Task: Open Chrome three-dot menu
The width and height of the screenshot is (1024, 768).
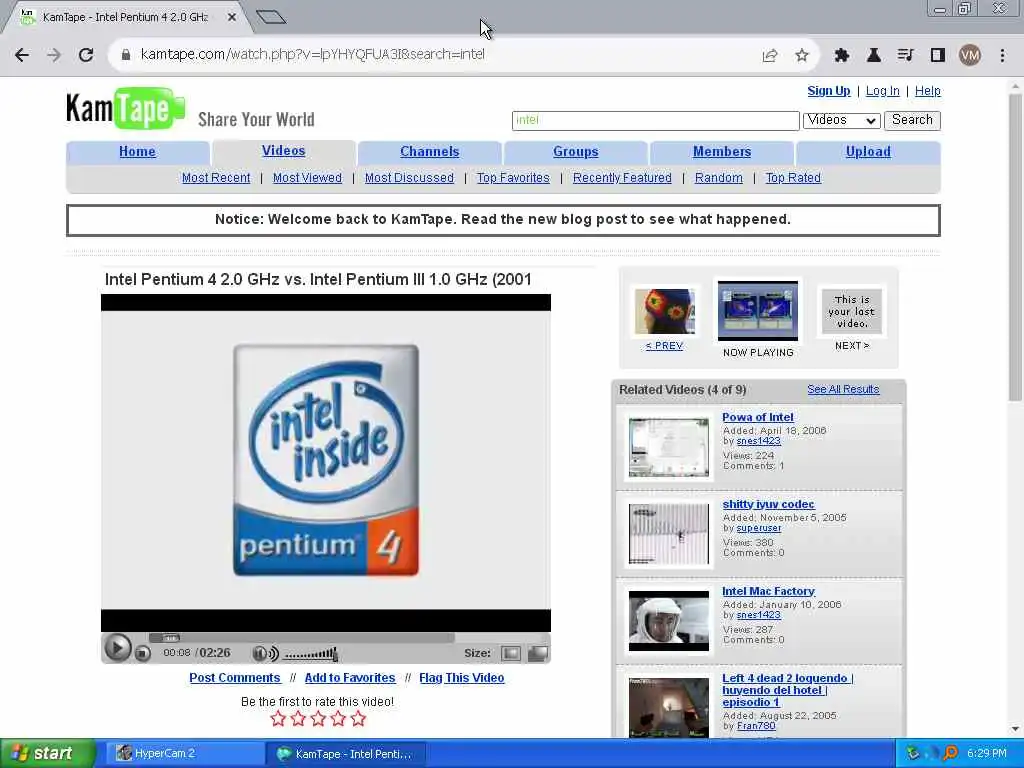Action: click(1002, 56)
